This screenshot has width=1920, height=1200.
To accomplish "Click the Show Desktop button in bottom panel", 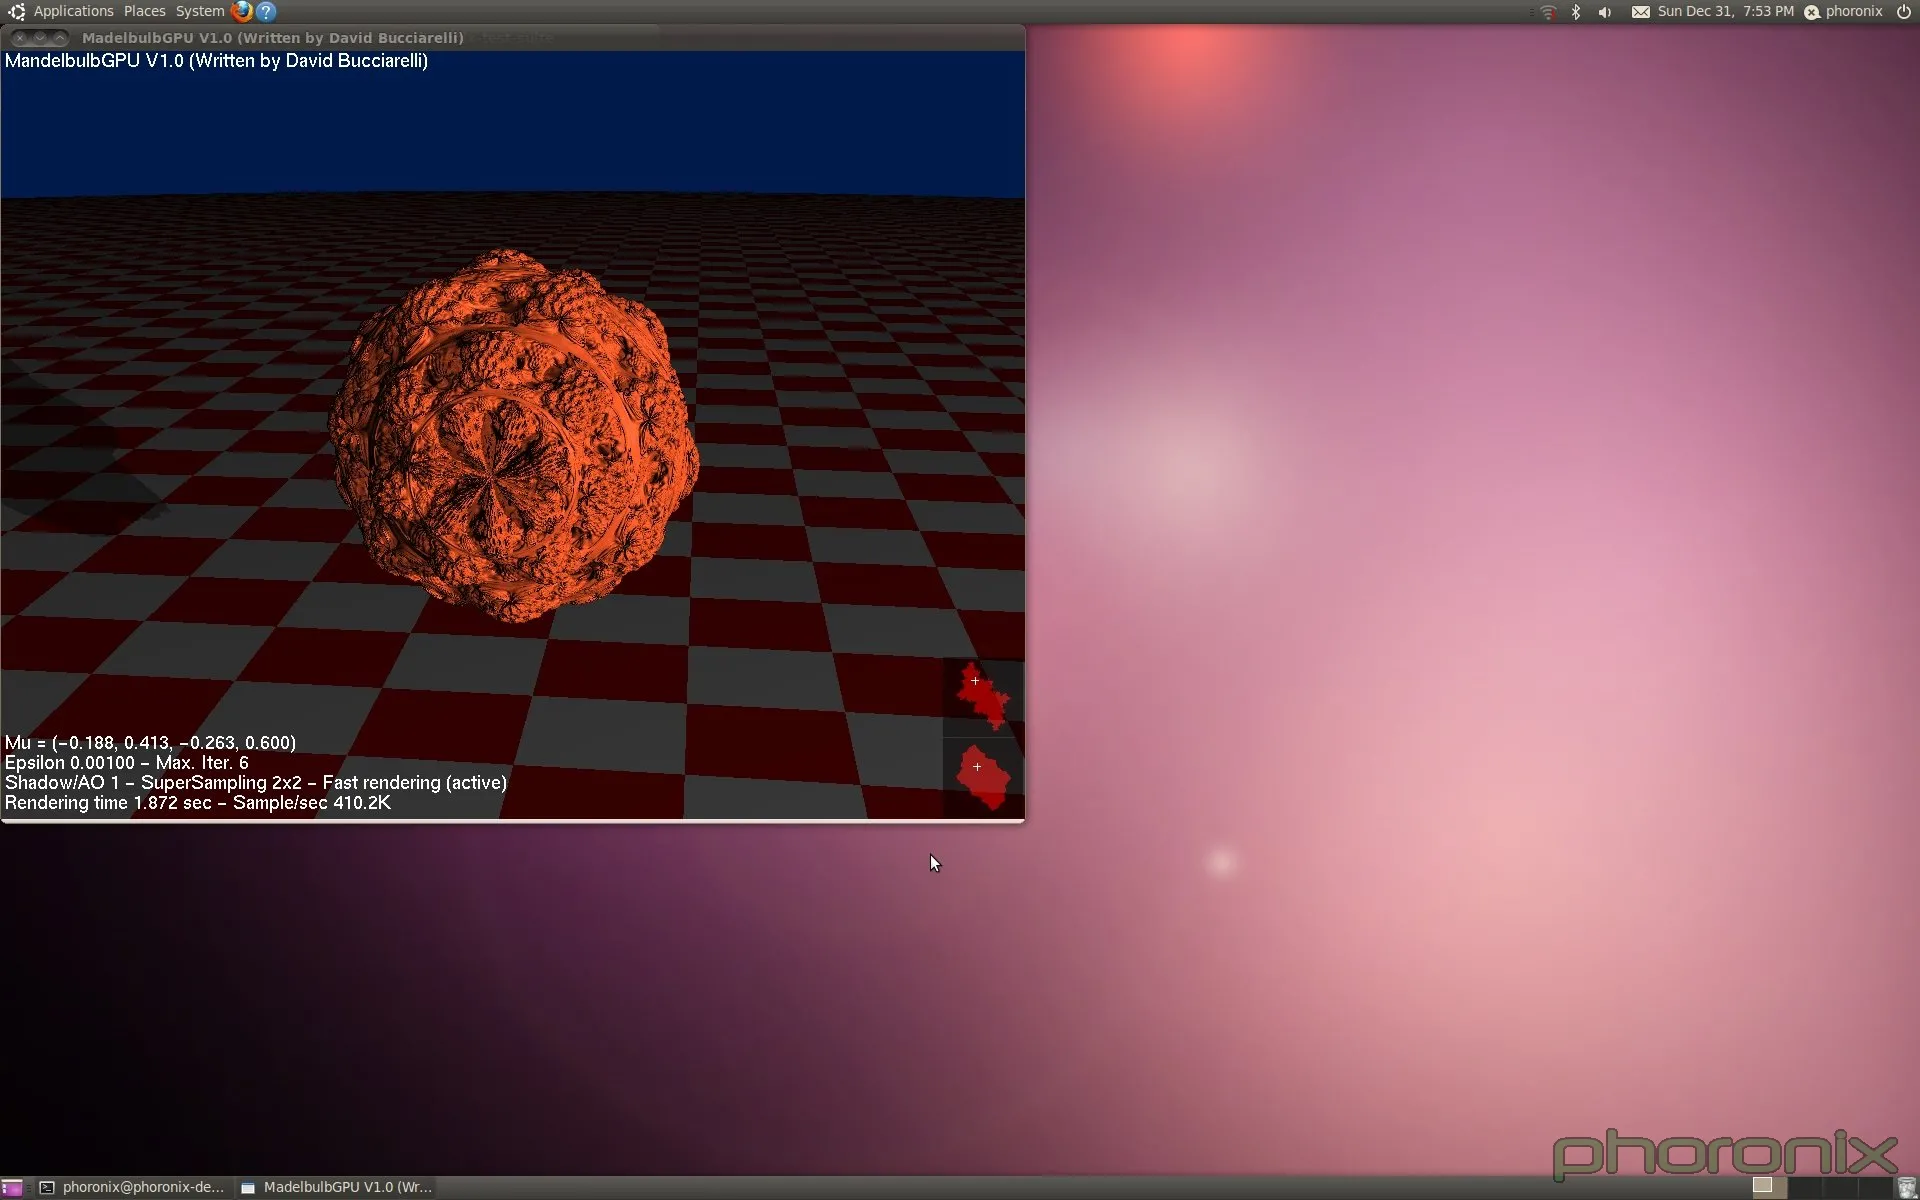I will (x=12, y=1188).
